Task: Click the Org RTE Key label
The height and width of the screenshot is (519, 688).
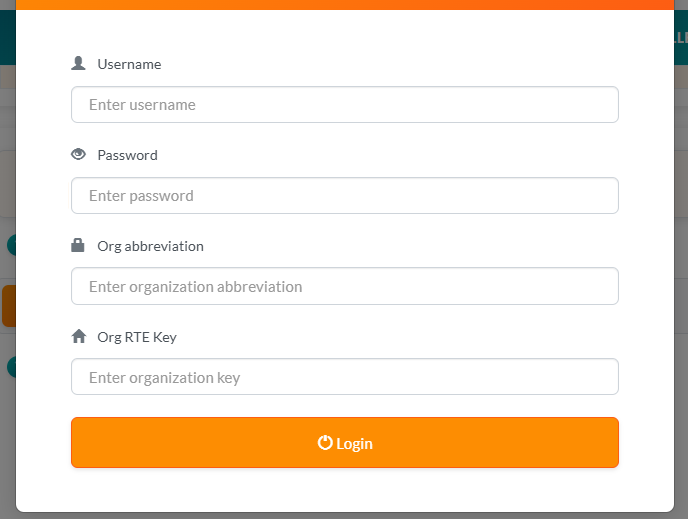Action: [x=137, y=337]
